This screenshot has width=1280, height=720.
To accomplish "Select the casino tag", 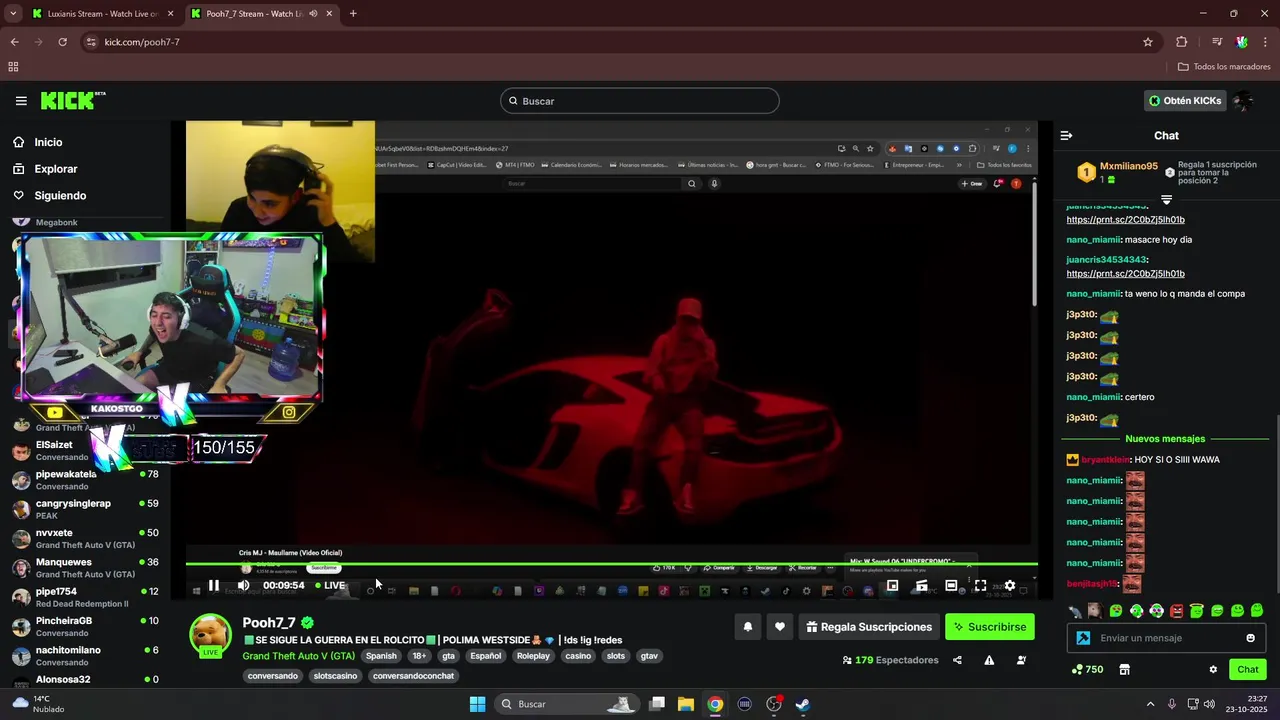I will [578, 656].
